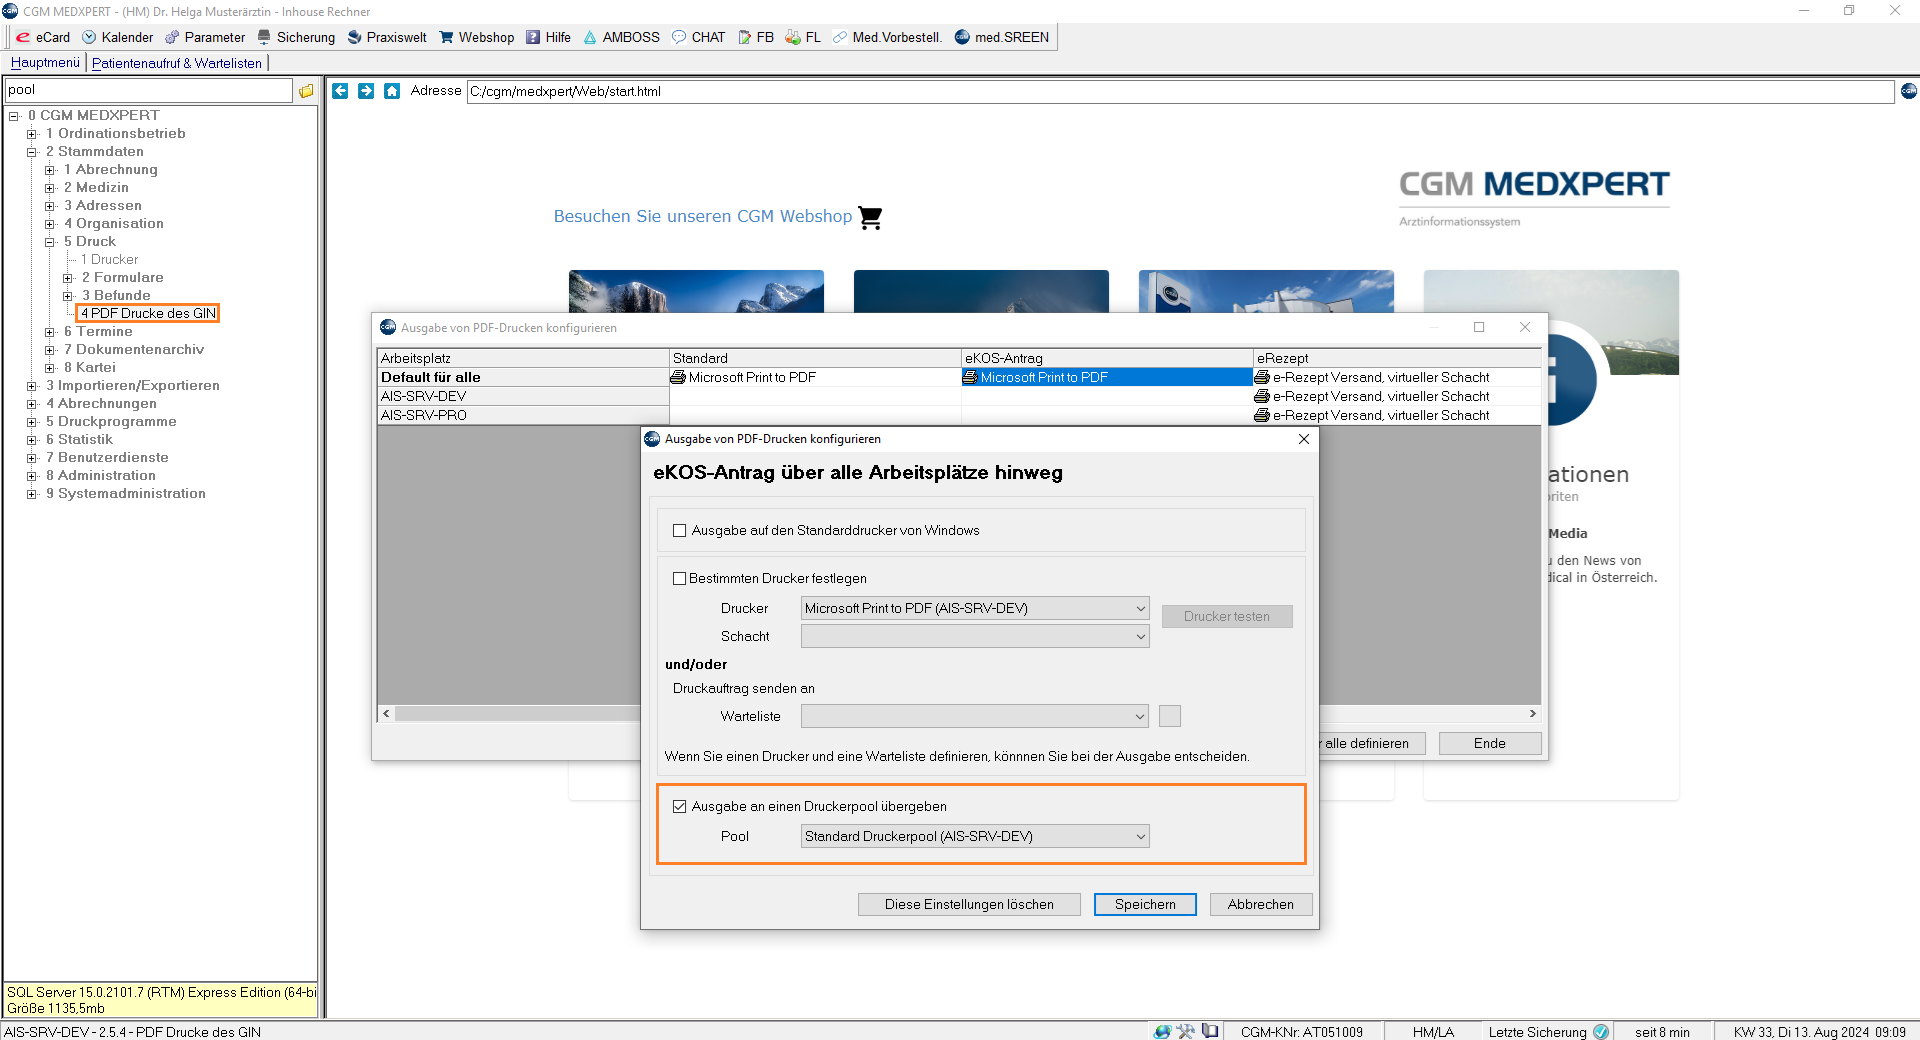1920x1040 pixels.
Task: Open the Warteliste dropdown
Action: point(975,716)
